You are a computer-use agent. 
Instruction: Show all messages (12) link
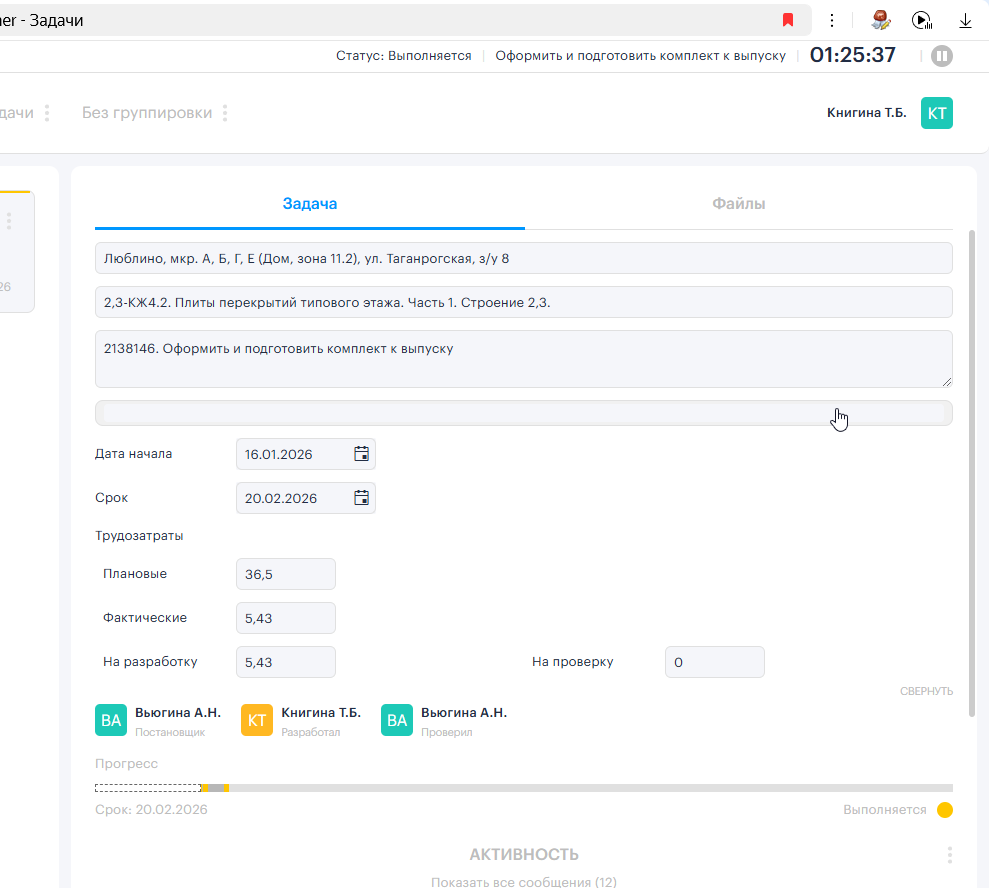click(x=524, y=882)
